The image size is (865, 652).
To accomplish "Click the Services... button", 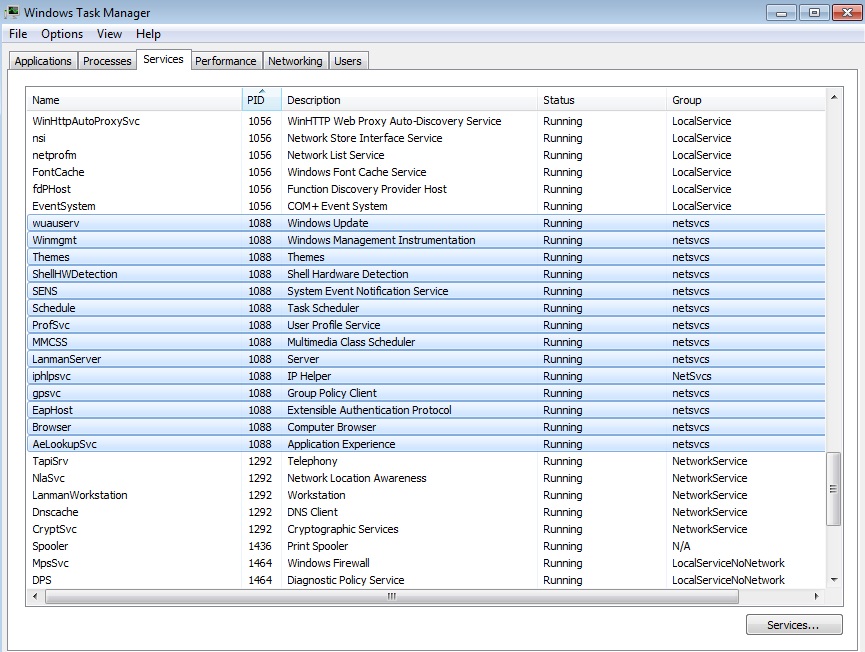I will pos(794,625).
